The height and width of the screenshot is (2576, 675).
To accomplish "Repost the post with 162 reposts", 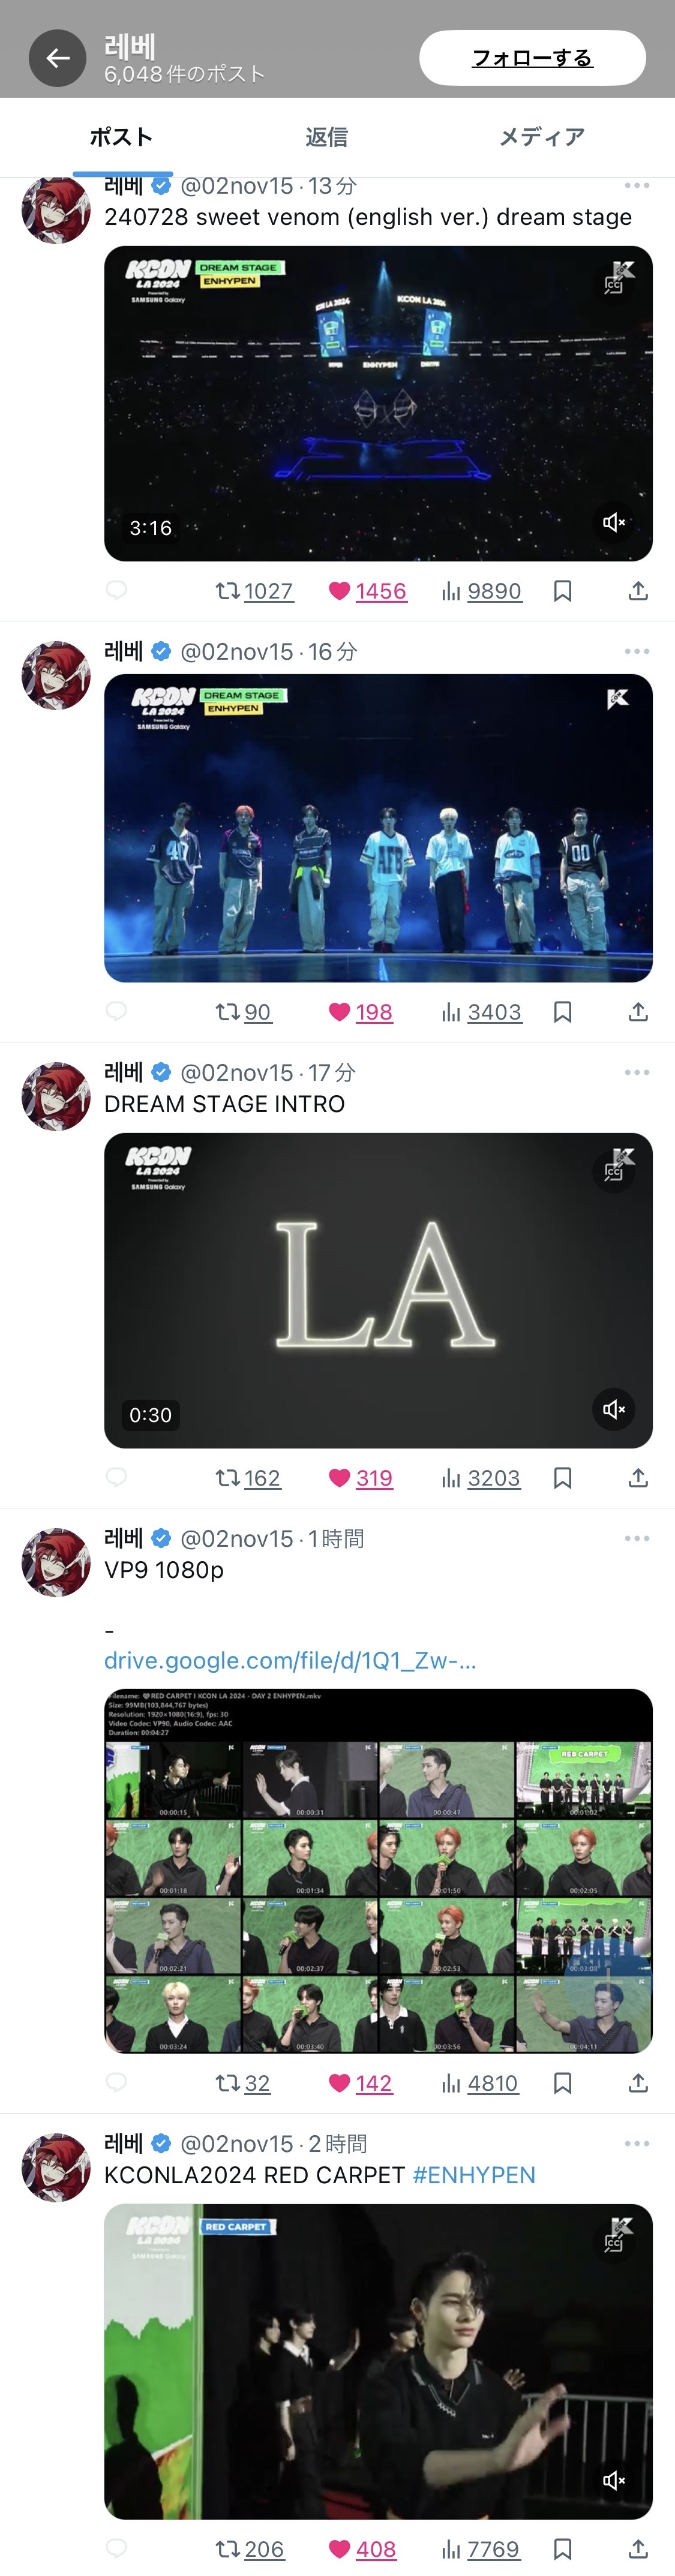I will click(x=248, y=1478).
